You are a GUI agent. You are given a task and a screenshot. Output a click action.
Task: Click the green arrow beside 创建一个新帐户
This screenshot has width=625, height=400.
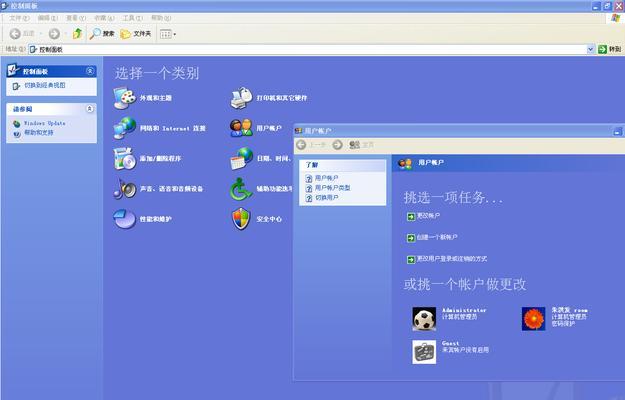click(x=411, y=238)
